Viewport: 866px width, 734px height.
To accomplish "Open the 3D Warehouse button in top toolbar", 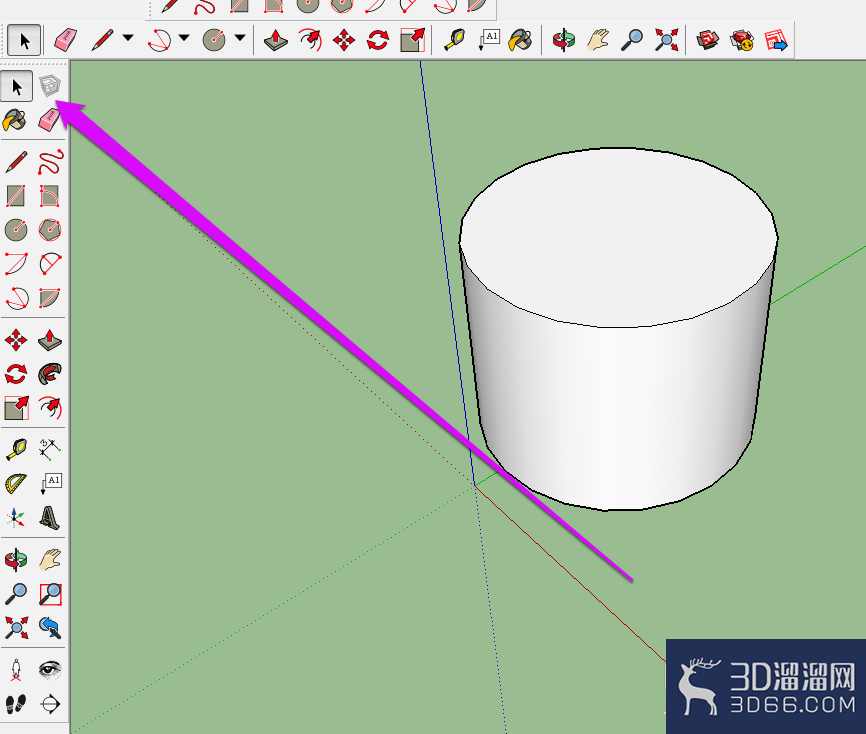I will click(x=707, y=40).
